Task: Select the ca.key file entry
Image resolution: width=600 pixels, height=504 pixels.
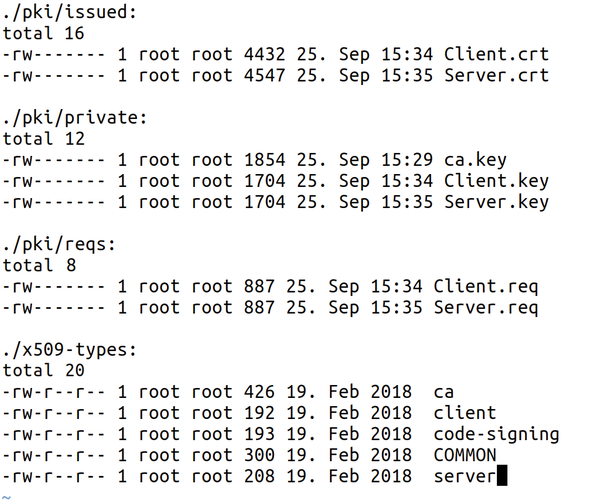Action: 475,160
